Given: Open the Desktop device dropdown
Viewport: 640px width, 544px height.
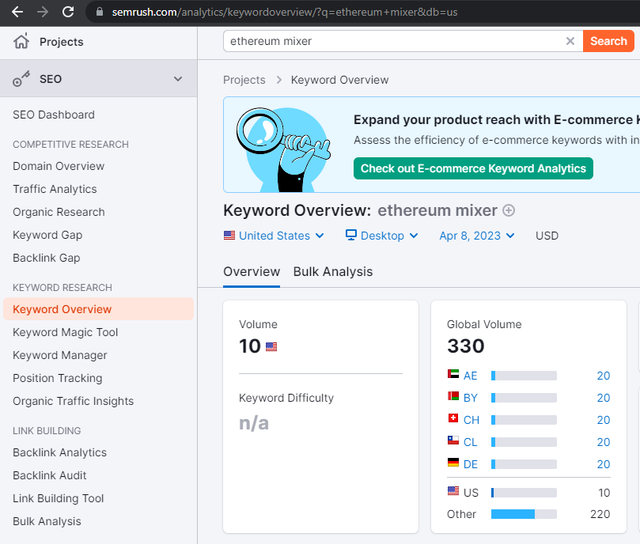Looking at the screenshot, I should tap(382, 235).
